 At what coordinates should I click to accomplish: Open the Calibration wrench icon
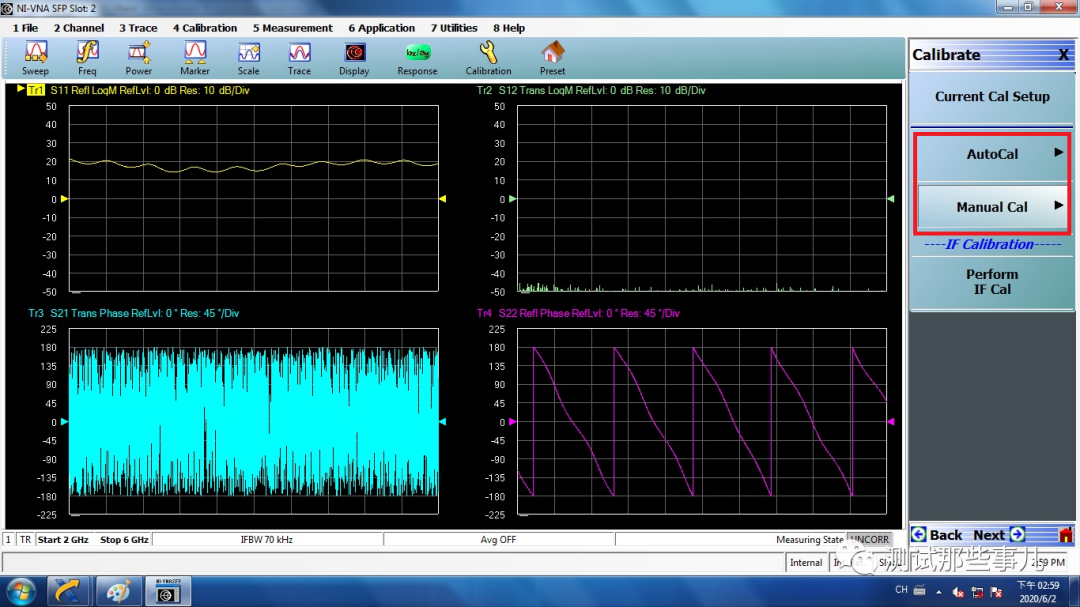click(488, 58)
